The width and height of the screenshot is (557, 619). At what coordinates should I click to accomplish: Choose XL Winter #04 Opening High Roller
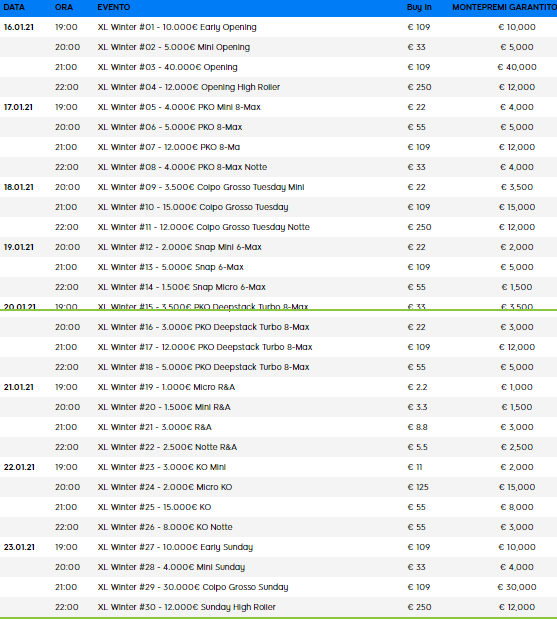point(189,87)
